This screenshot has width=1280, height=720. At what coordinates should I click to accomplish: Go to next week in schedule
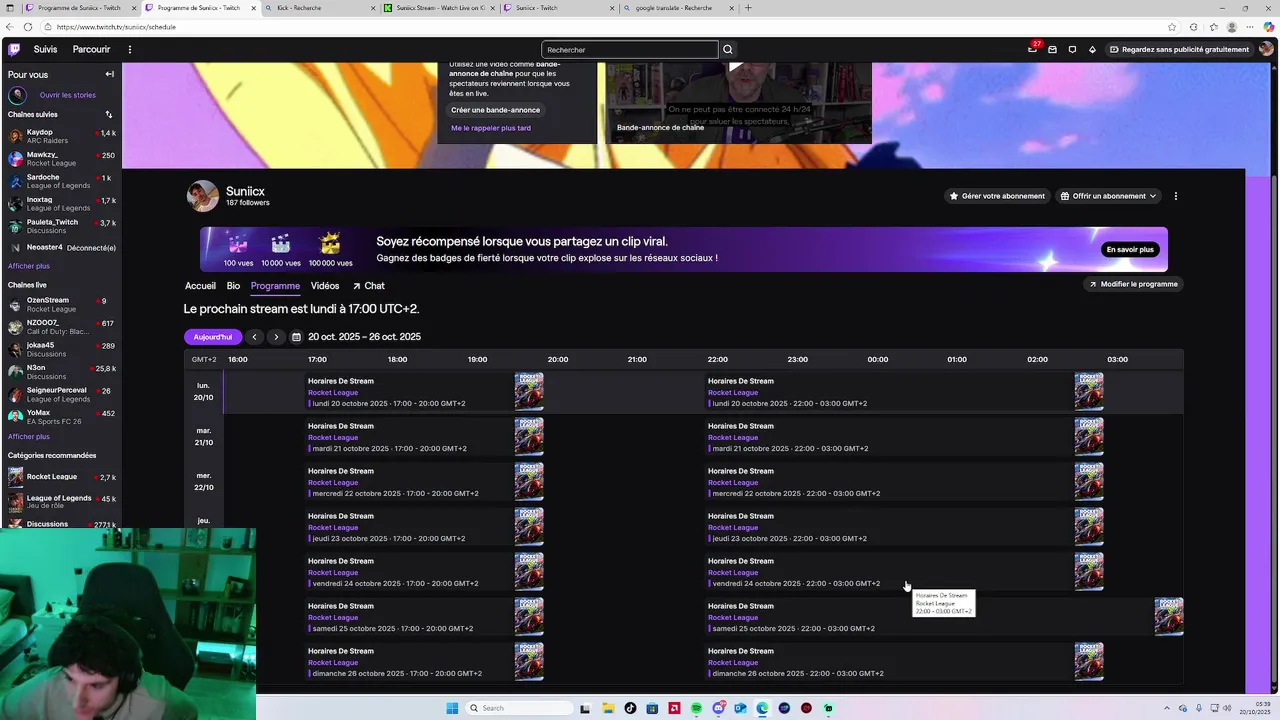(276, 337)
